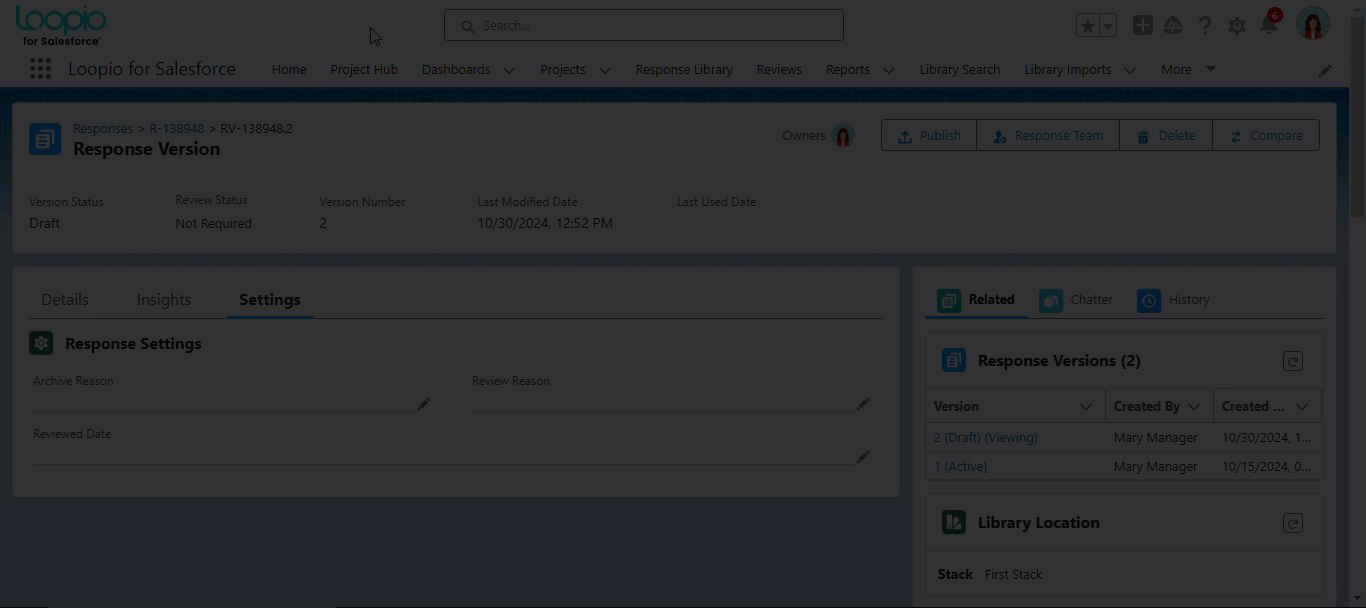Viewport: 1366px width, 608px height.
Task: Edit the Reviewed Date field pencil
Action: click(863, 457)
